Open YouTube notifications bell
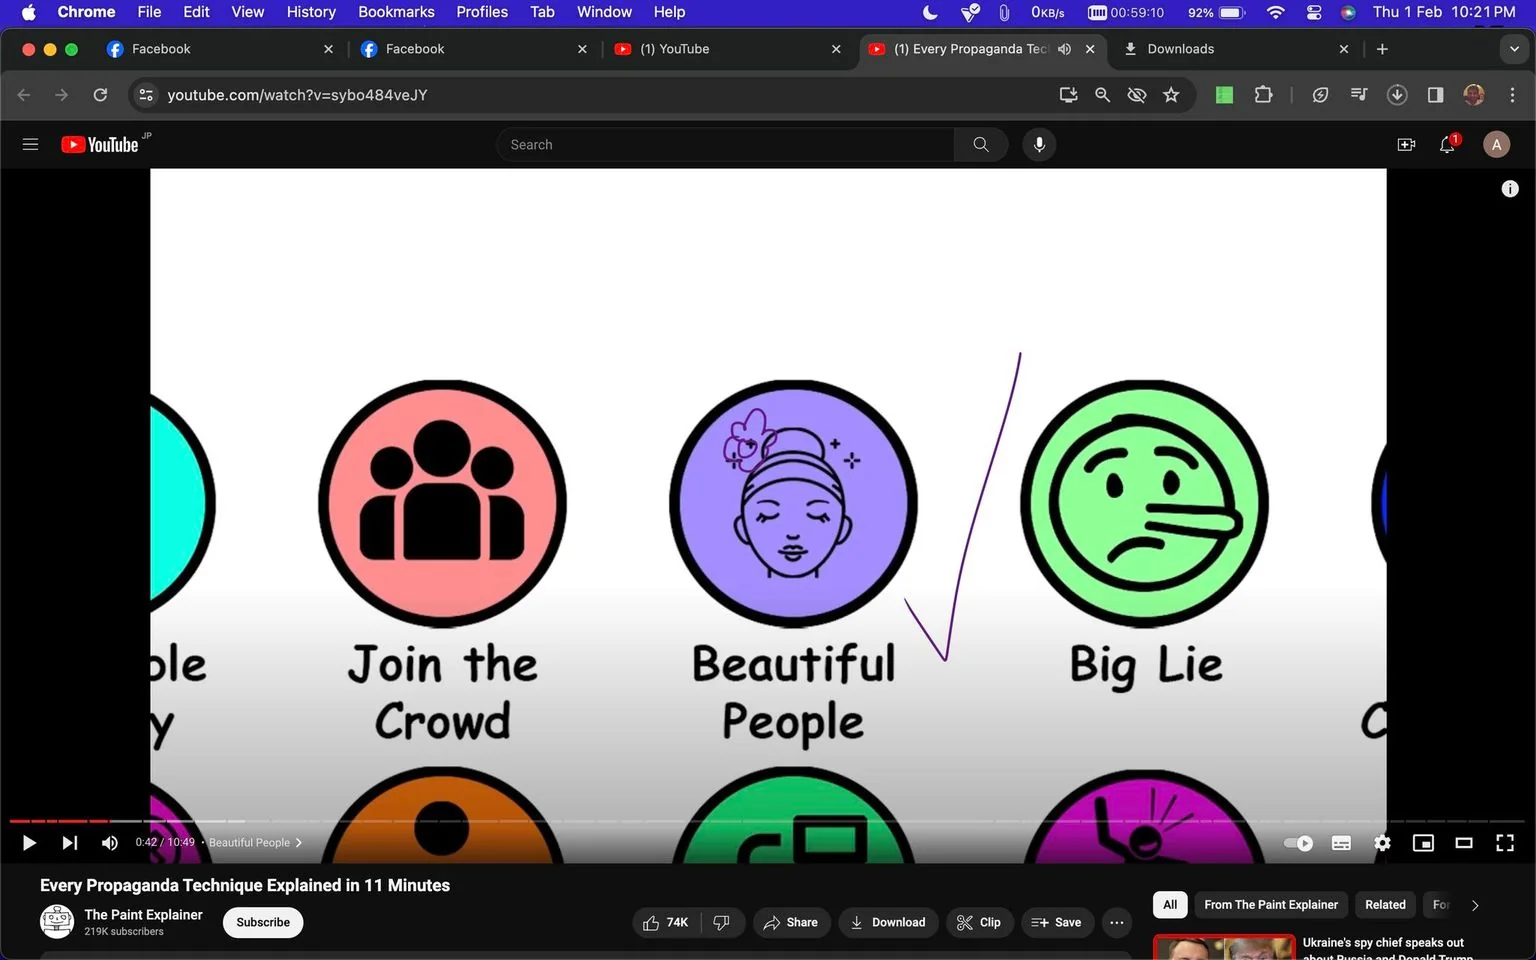Screen dimensions: 1536x960 1447,145
